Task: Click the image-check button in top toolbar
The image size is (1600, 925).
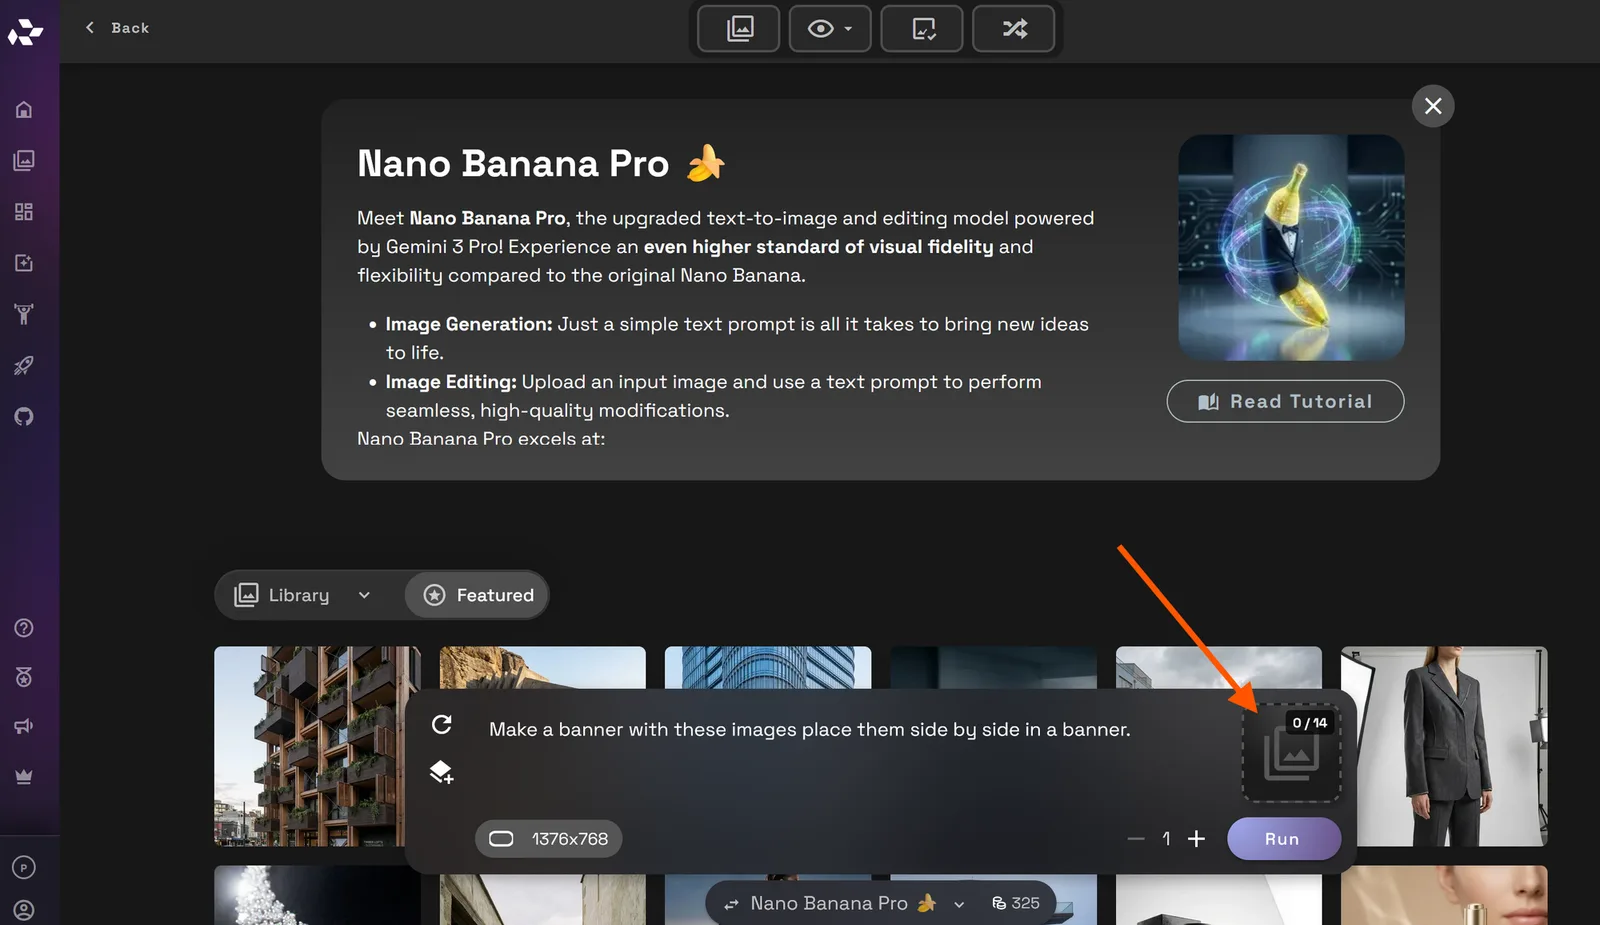Action: (922, 29)
